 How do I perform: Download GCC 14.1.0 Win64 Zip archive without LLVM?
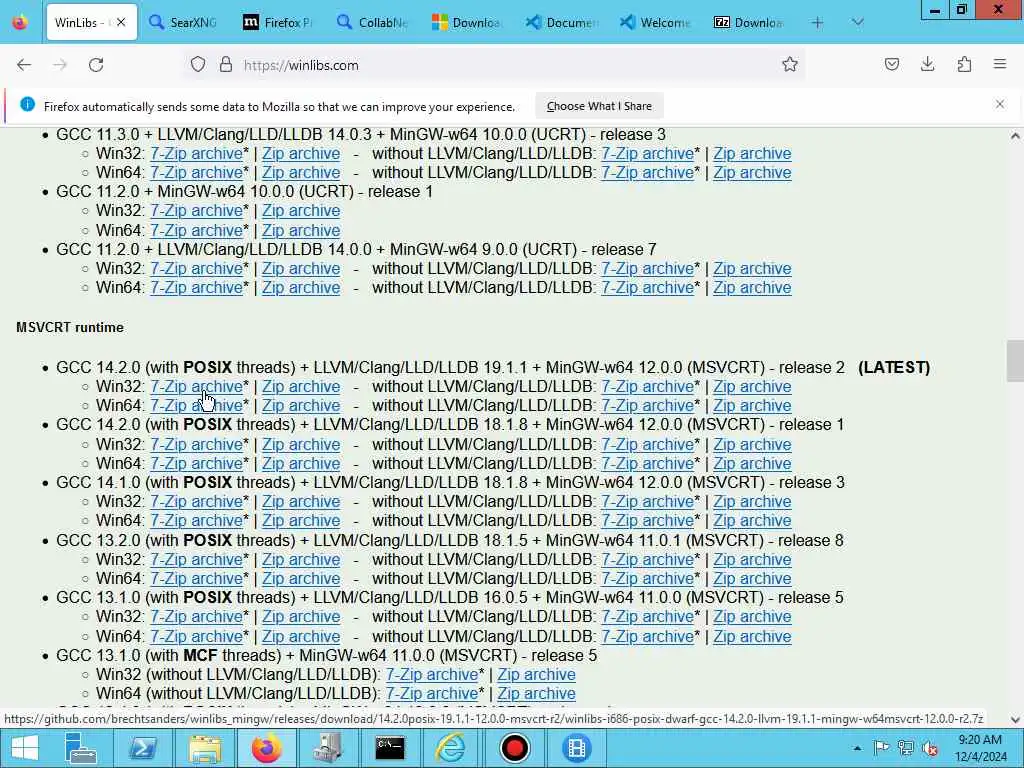[752, 520]
